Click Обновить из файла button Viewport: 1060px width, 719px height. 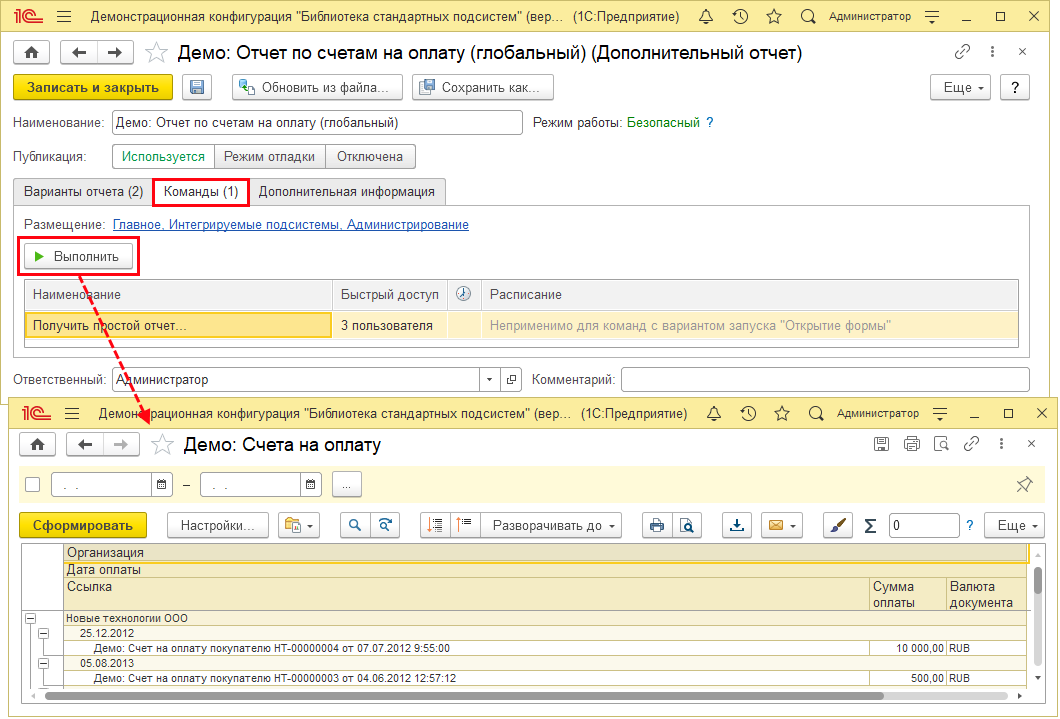[317, 87]
